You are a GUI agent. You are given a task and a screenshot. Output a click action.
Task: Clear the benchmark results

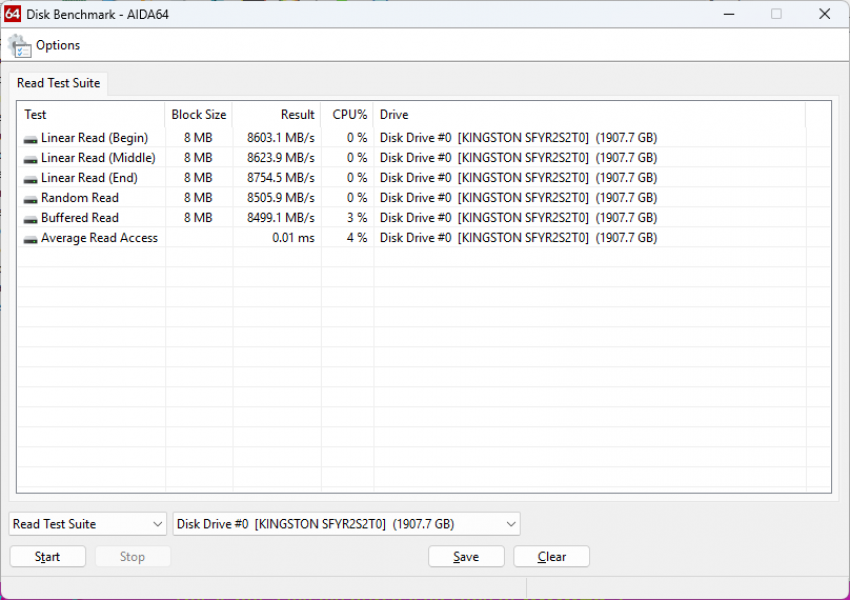click(551, 557)
